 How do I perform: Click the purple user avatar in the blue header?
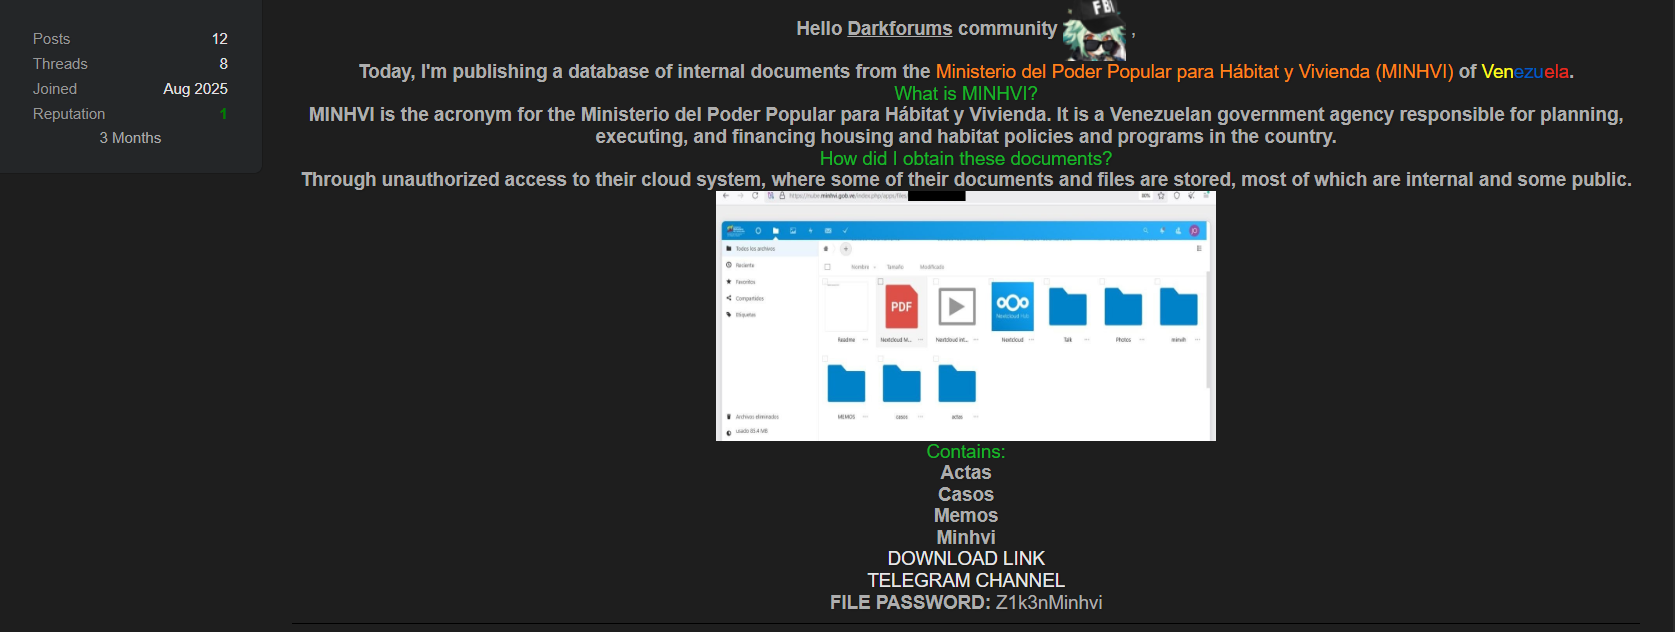click(x=1194, y=230)
